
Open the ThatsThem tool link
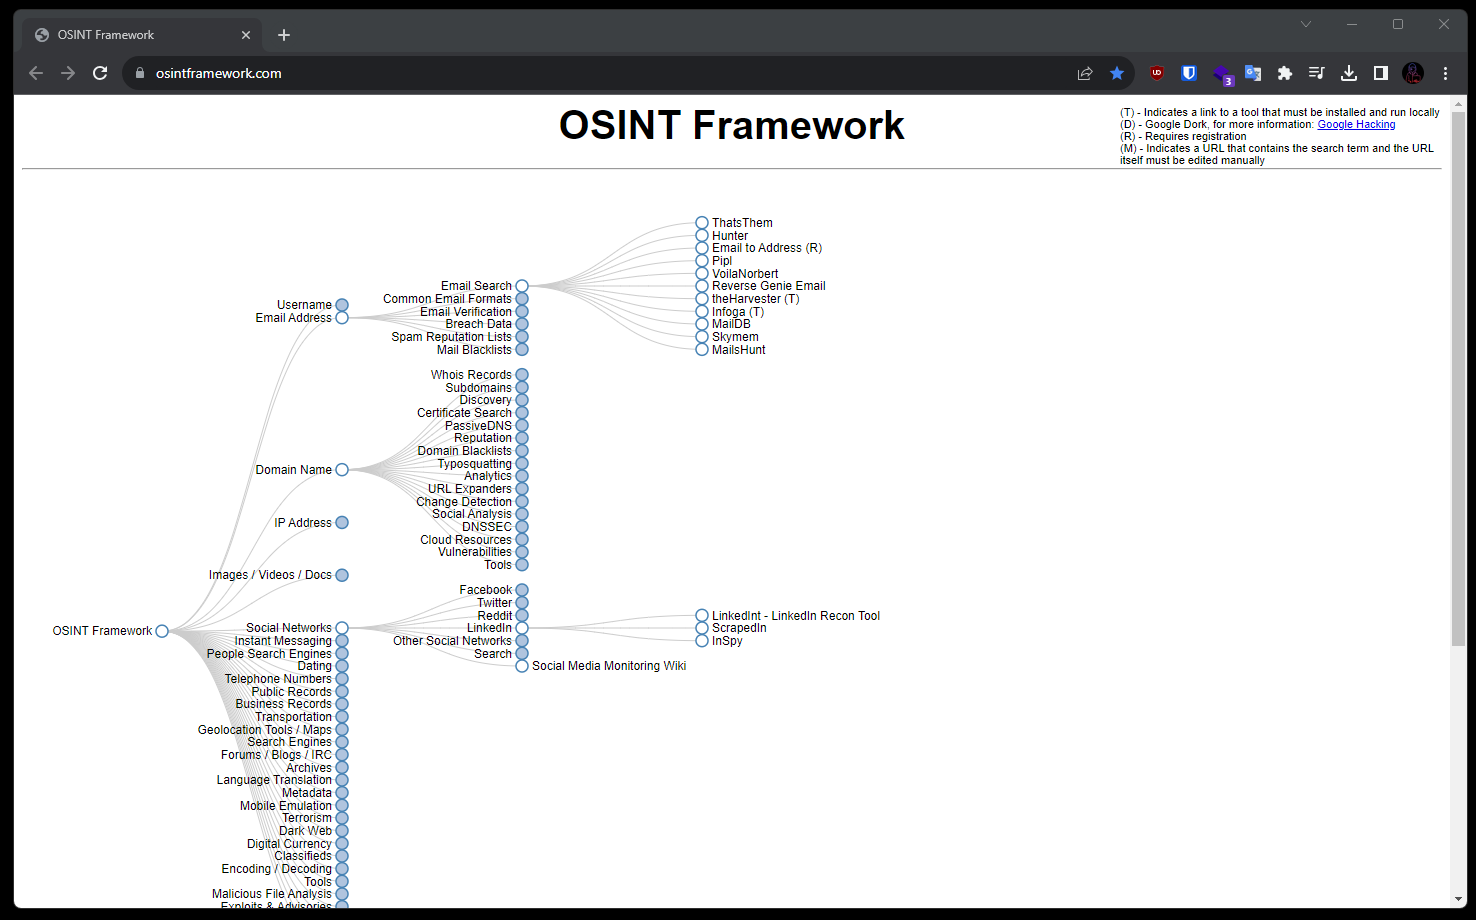742,223
